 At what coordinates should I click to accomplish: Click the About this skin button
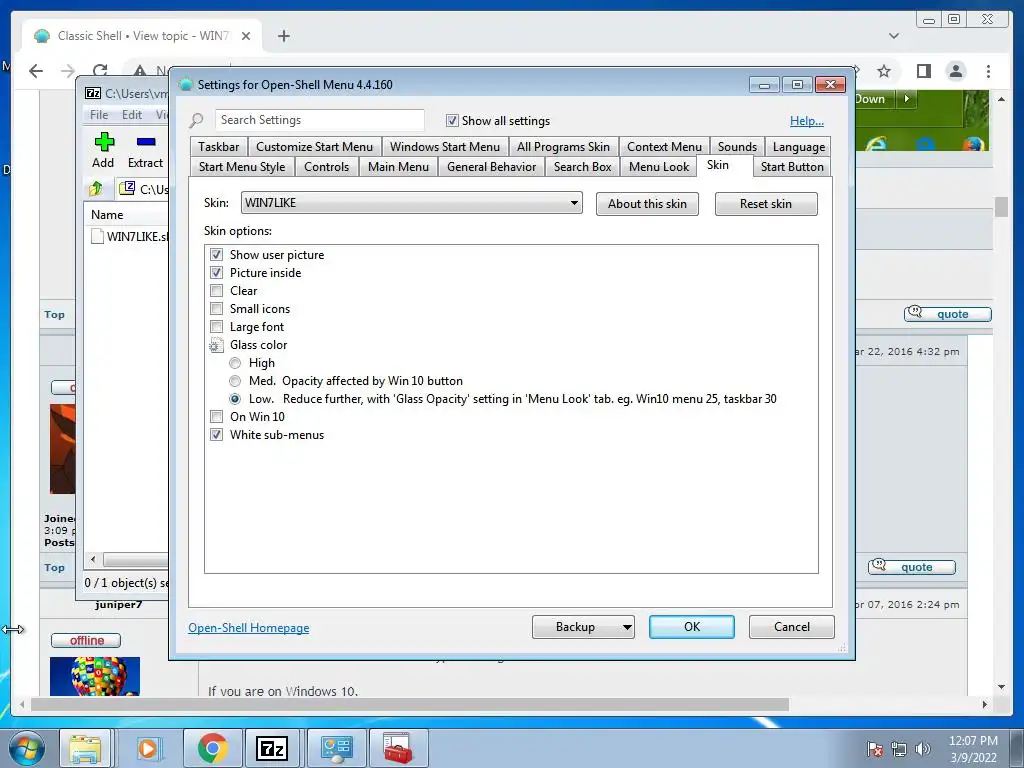647,204
